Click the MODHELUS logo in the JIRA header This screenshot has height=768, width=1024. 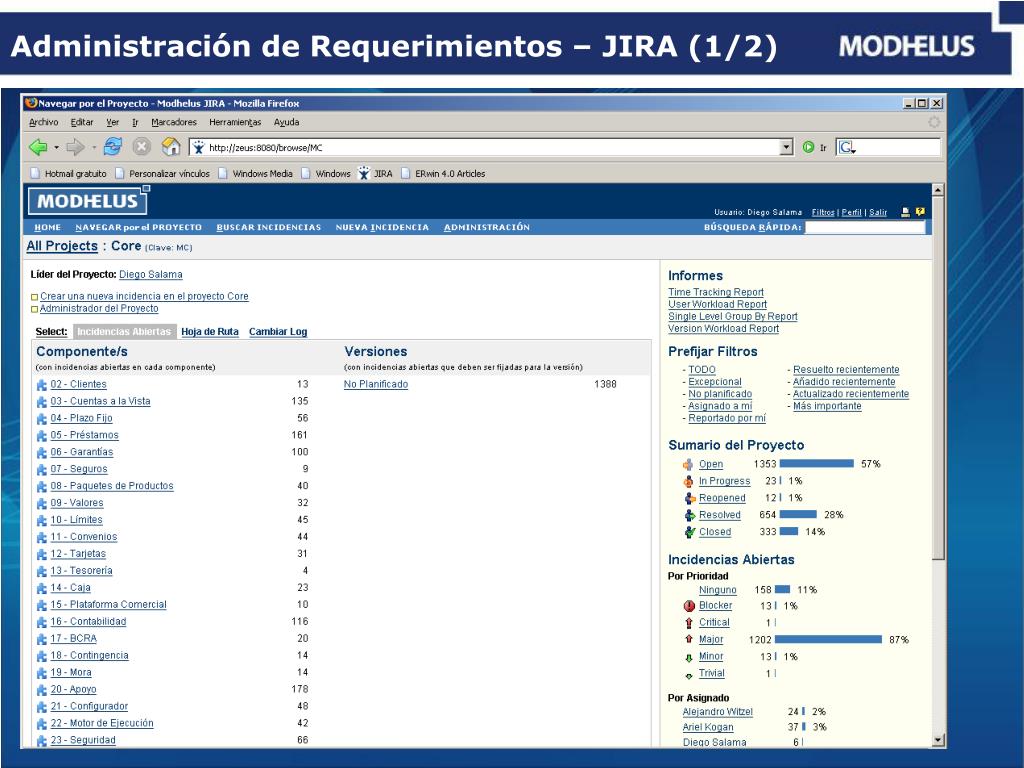pos(88,201)
